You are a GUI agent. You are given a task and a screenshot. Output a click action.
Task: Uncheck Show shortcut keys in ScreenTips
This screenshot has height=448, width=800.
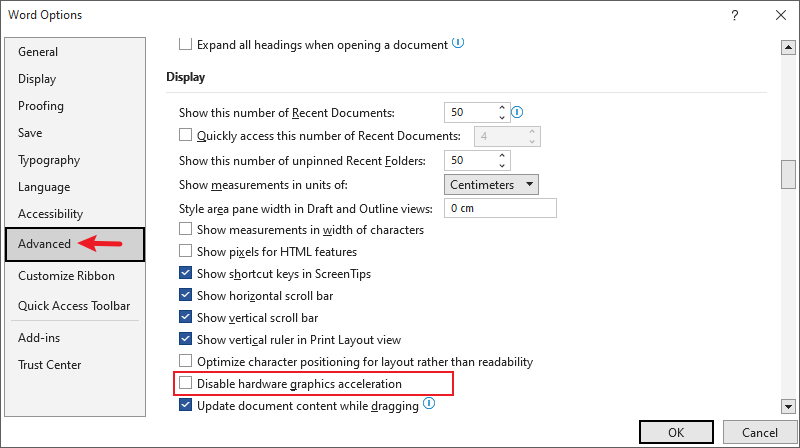coord(185,272)
